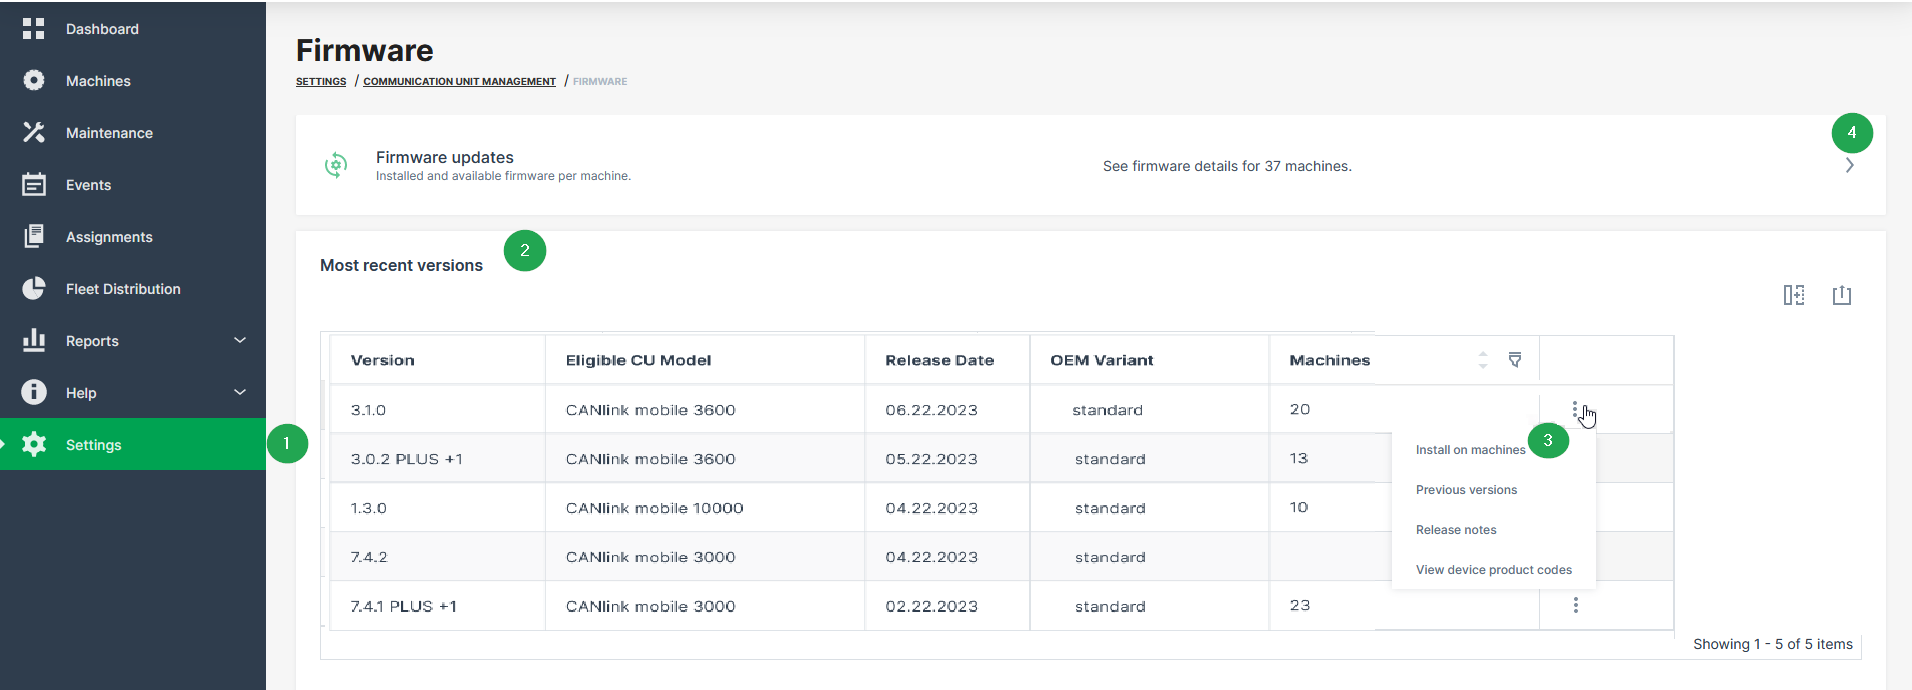Open Events calendar icon in sidebar
The image size is (1912, 690).
point(34,185)
